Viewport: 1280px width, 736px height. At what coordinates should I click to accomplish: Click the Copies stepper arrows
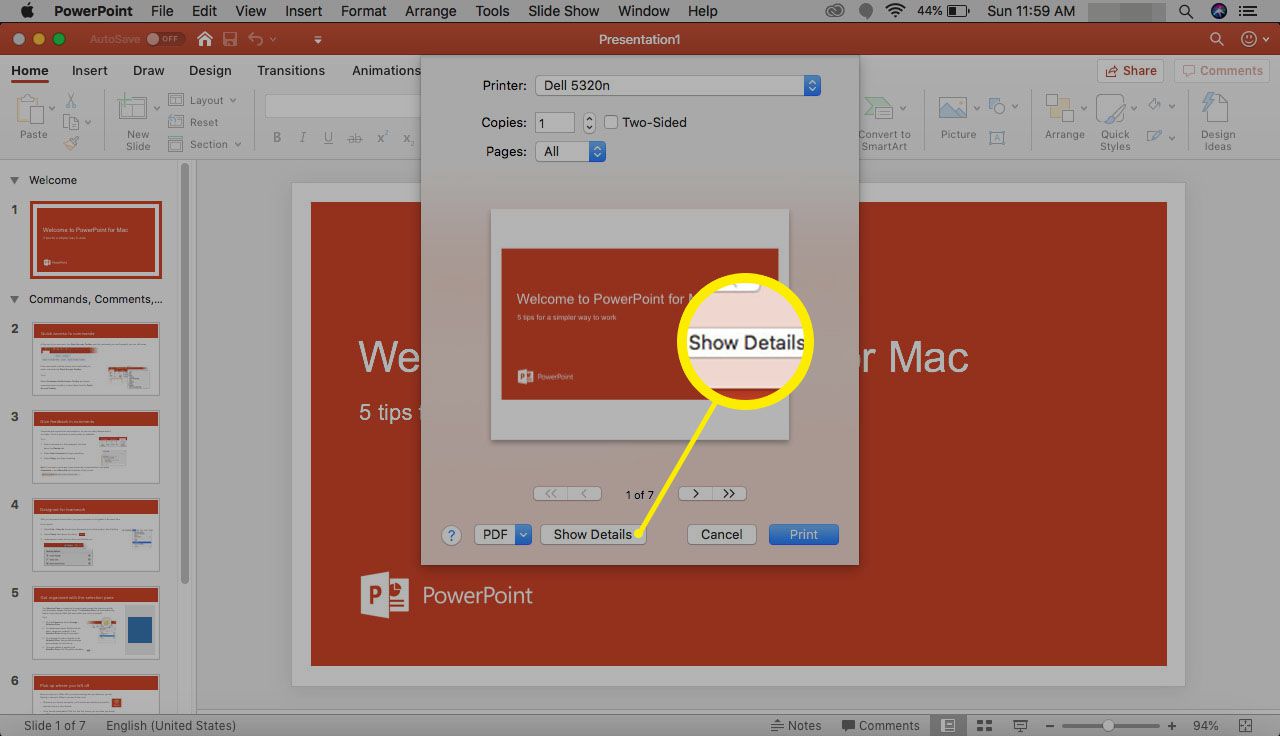tap(589, 123)
